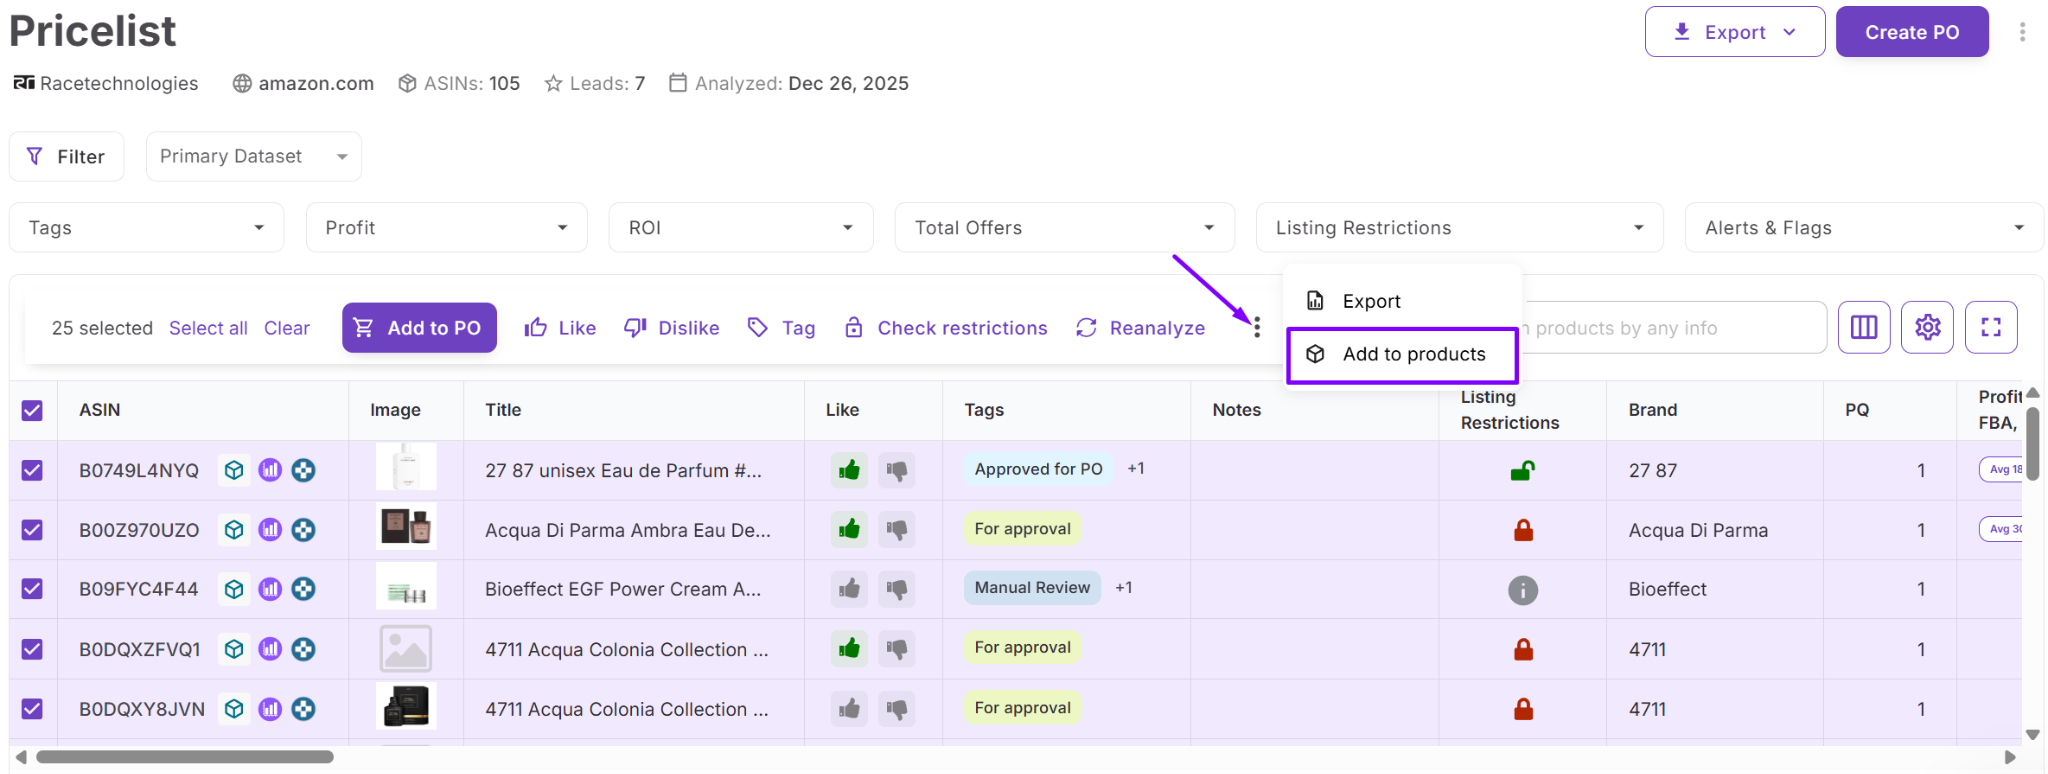Click the blue cross-circle icon next to B0749L4NYQ

[x=304, y=470]
